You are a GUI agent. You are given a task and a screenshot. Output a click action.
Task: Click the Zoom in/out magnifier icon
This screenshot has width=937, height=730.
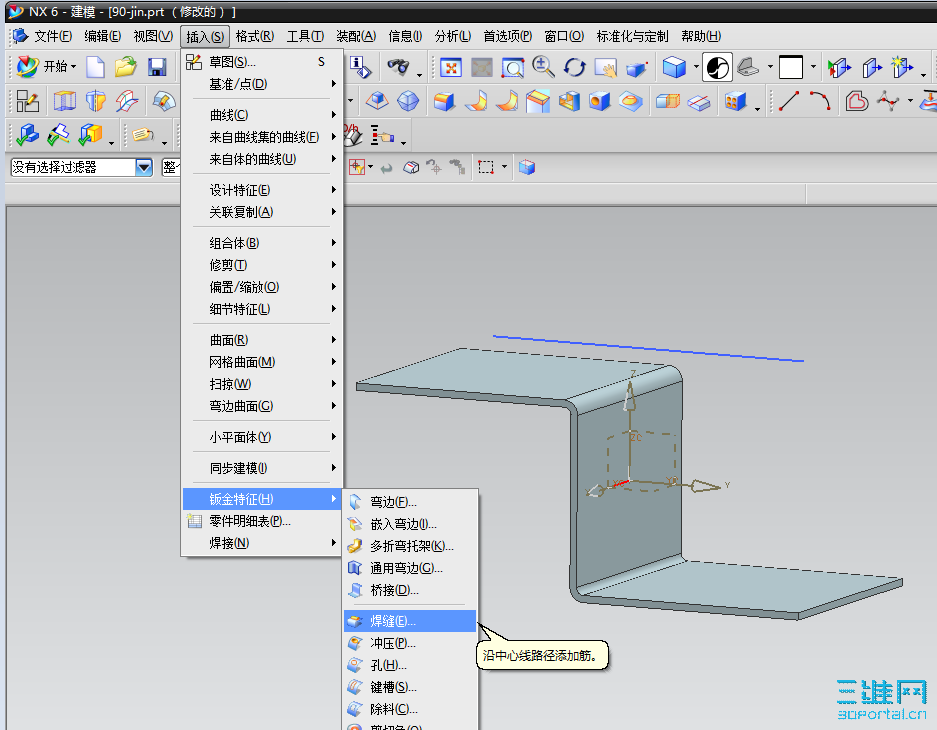tap(543, 67)
